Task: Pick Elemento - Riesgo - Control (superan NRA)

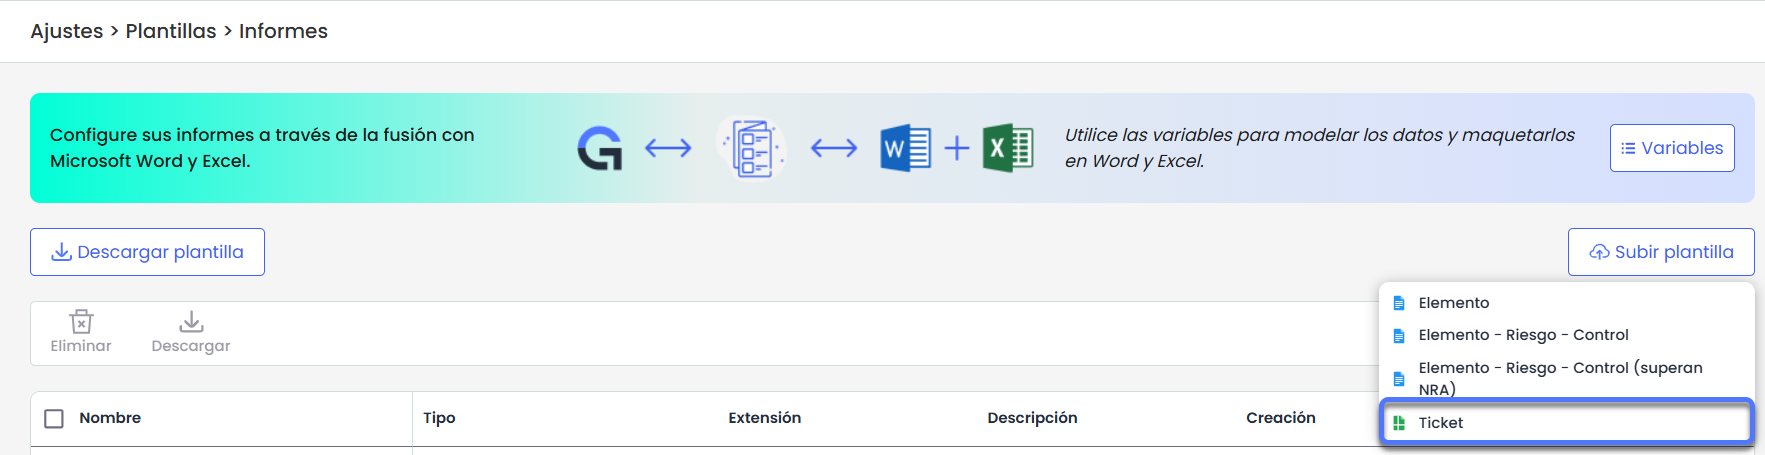Action: pyautogui.click(x=1559, y=377)
